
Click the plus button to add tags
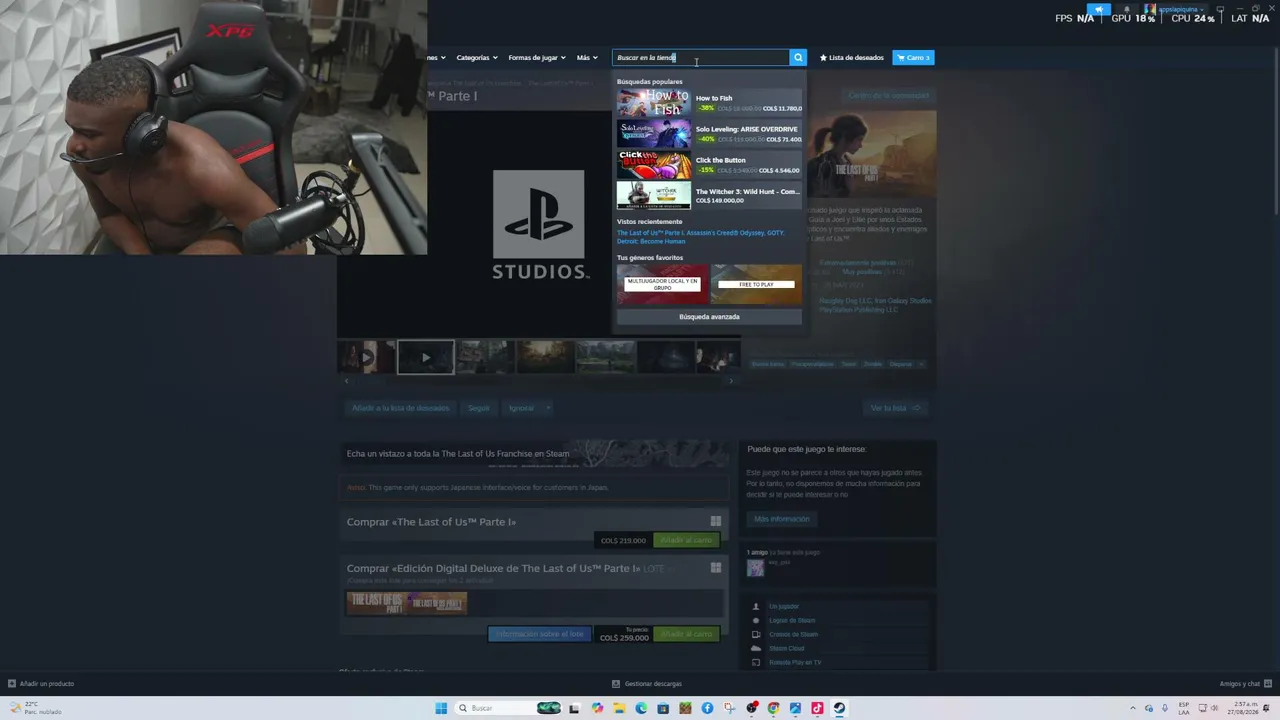tap(921, 364)
